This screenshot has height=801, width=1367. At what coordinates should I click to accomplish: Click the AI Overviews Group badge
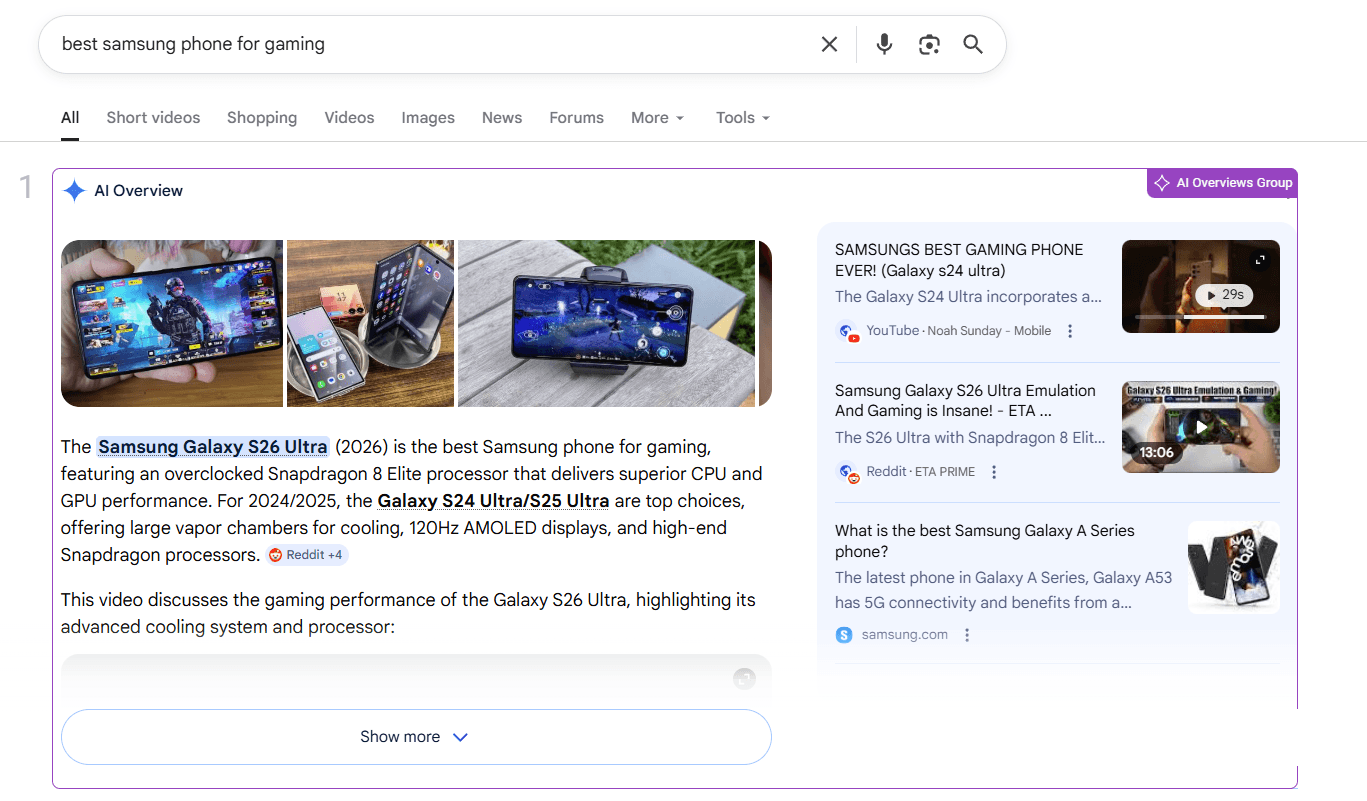click(1221, 183)
